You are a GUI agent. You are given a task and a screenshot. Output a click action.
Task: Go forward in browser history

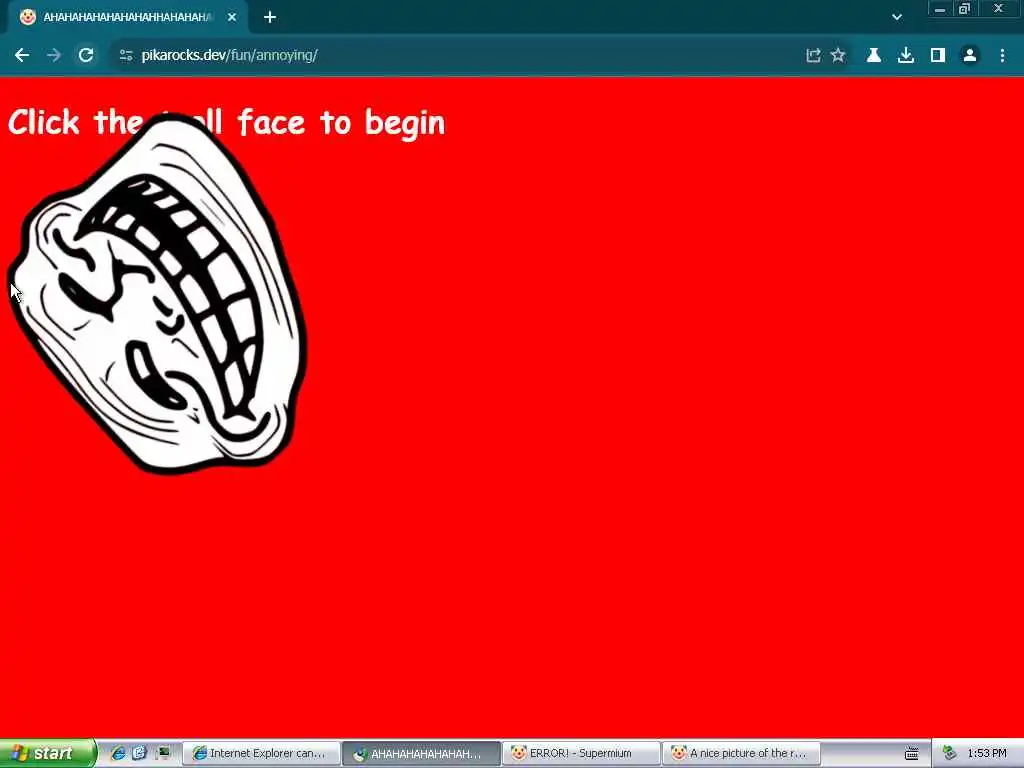pyautogui.click(x=54, y=56)
